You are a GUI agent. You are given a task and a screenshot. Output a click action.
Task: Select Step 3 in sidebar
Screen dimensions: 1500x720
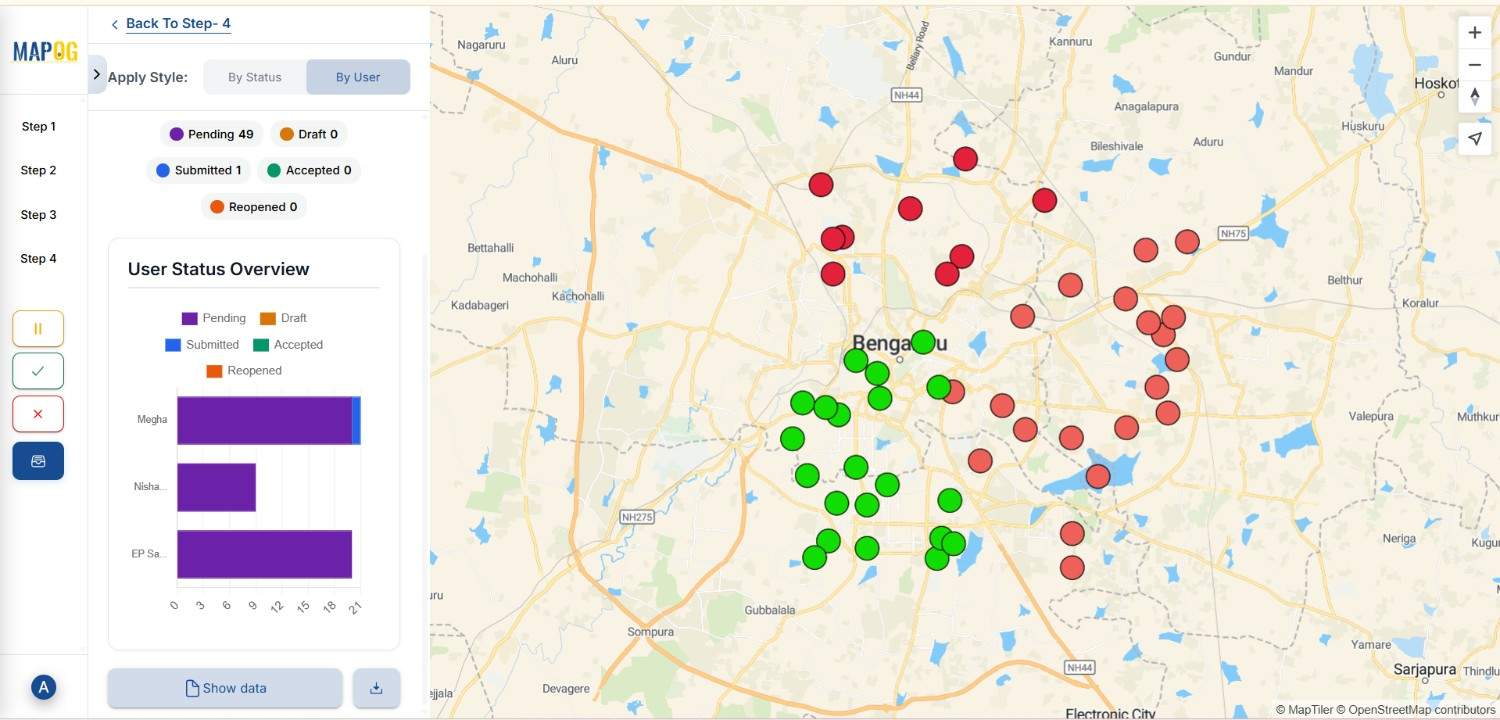point(39,215)
